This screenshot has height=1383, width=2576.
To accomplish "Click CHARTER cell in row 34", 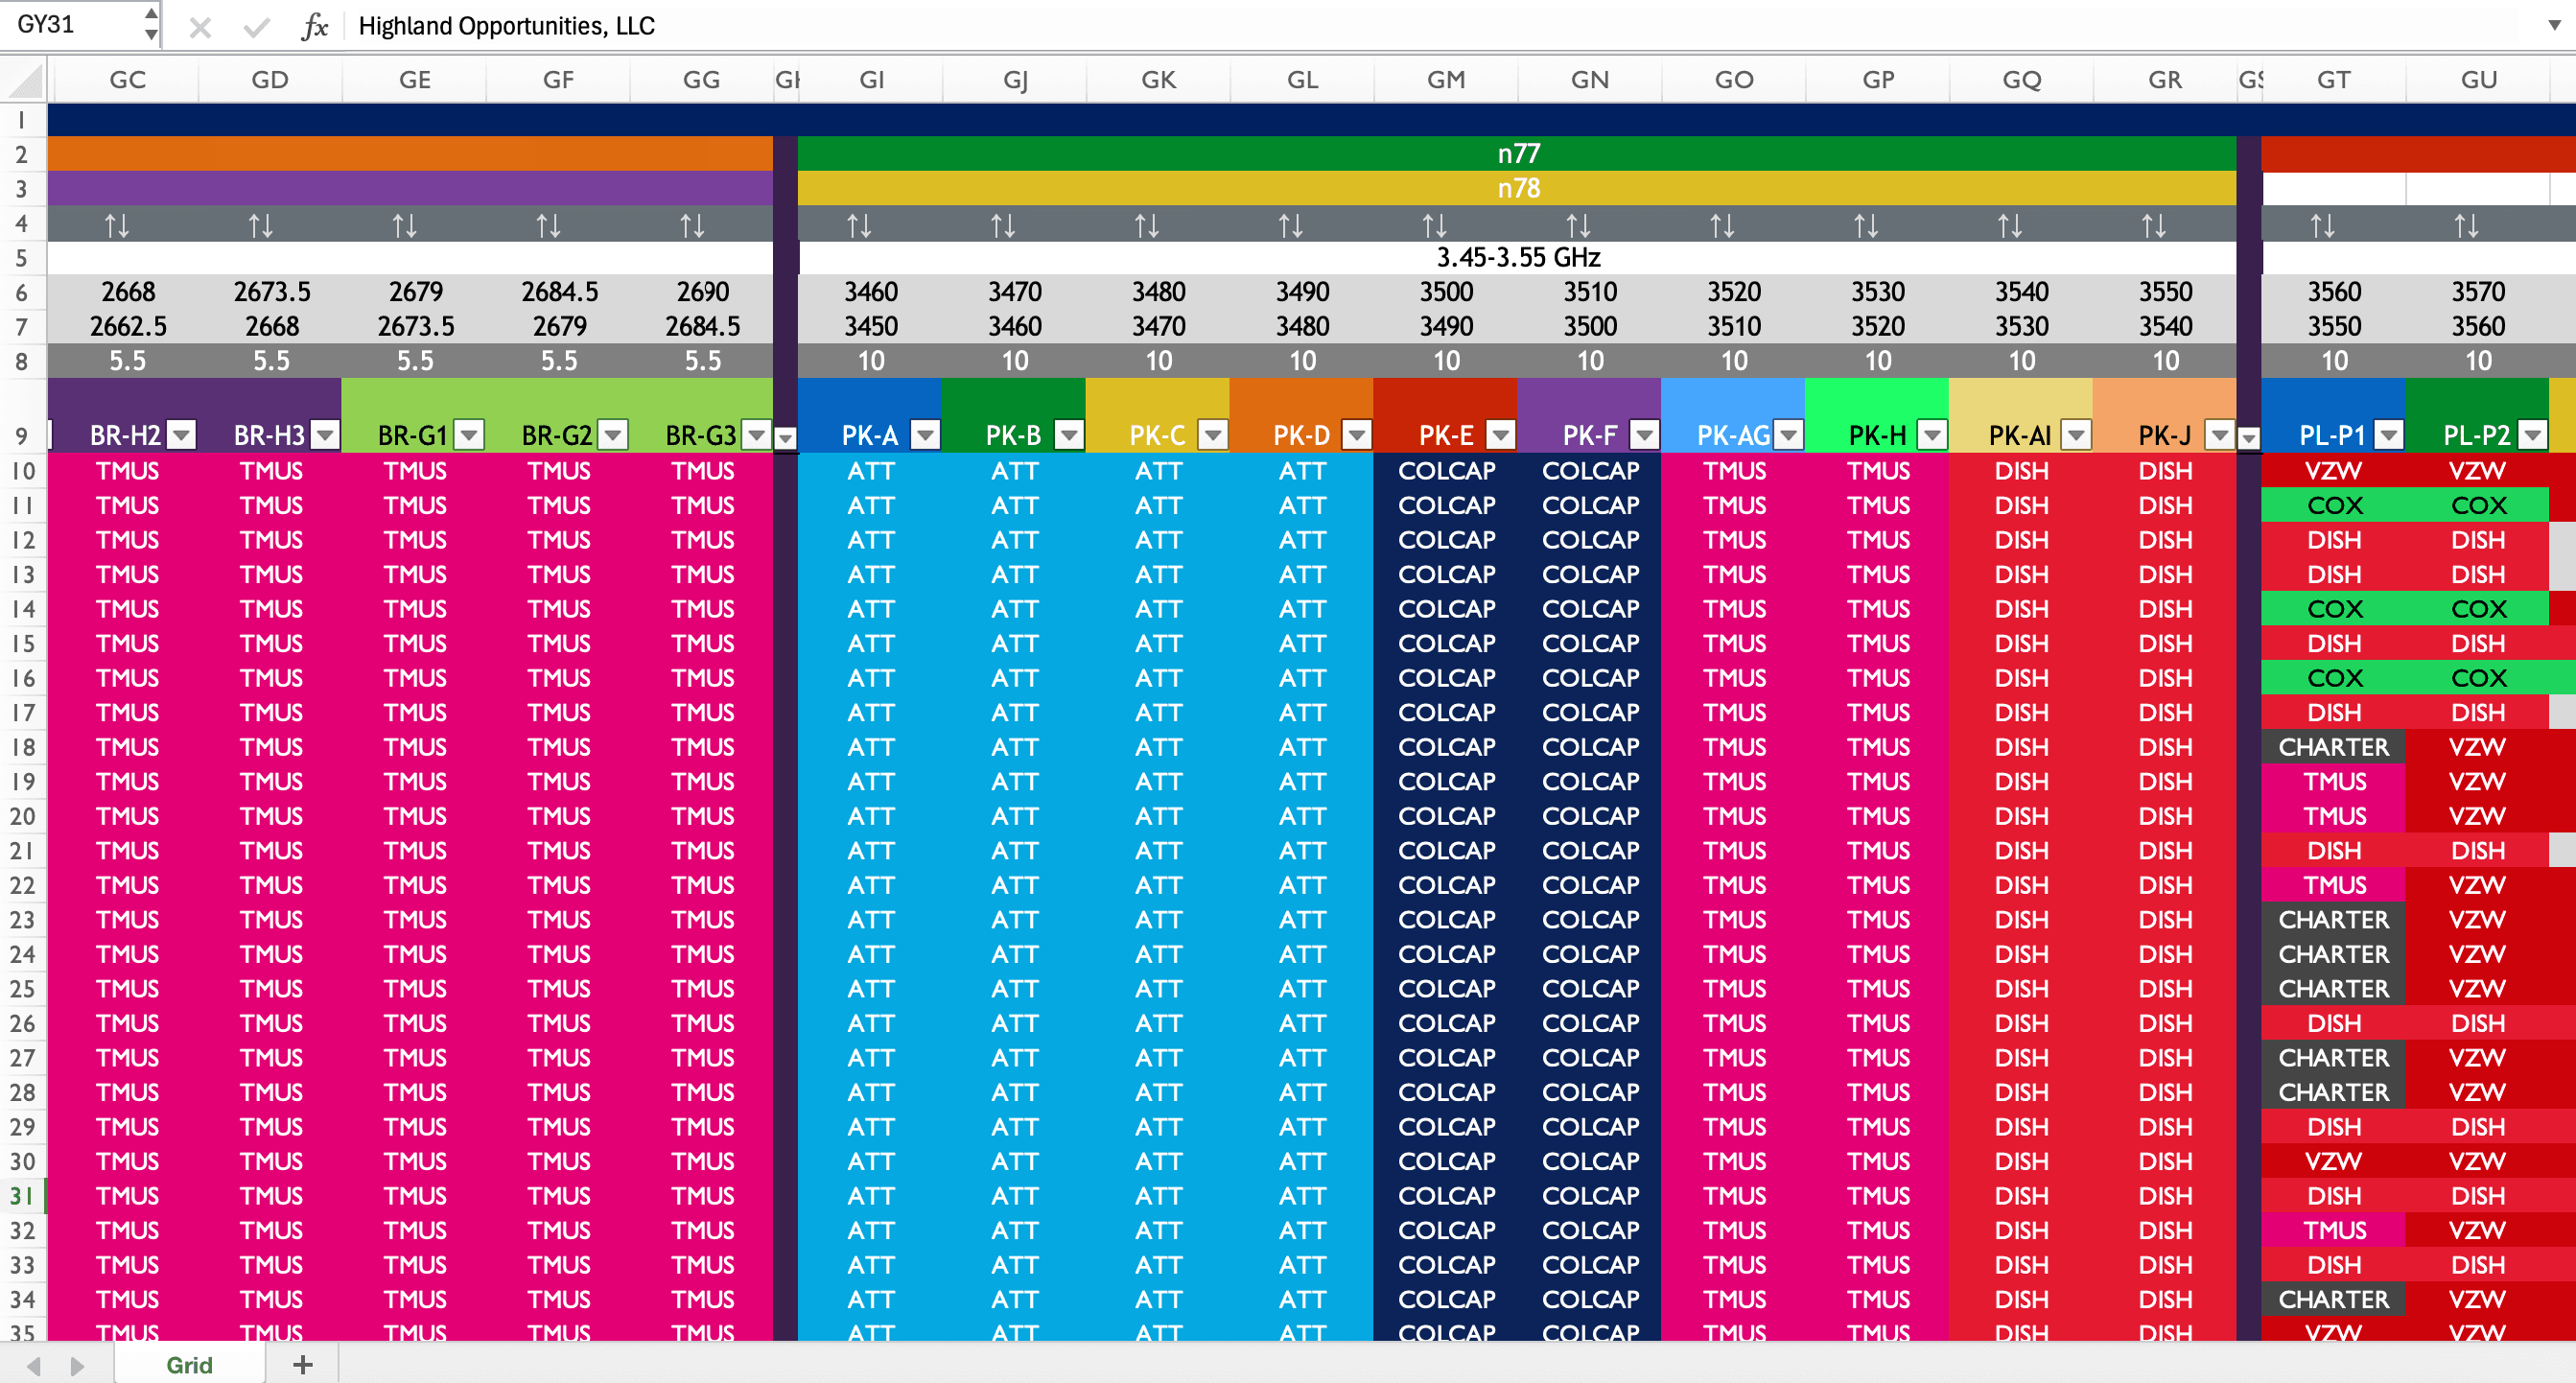I will point(2334,1299).
